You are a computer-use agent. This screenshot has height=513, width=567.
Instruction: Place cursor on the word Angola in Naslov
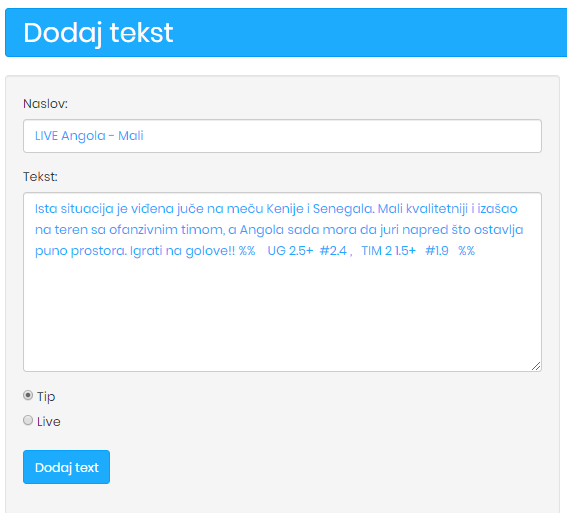(x=83, y=136)
